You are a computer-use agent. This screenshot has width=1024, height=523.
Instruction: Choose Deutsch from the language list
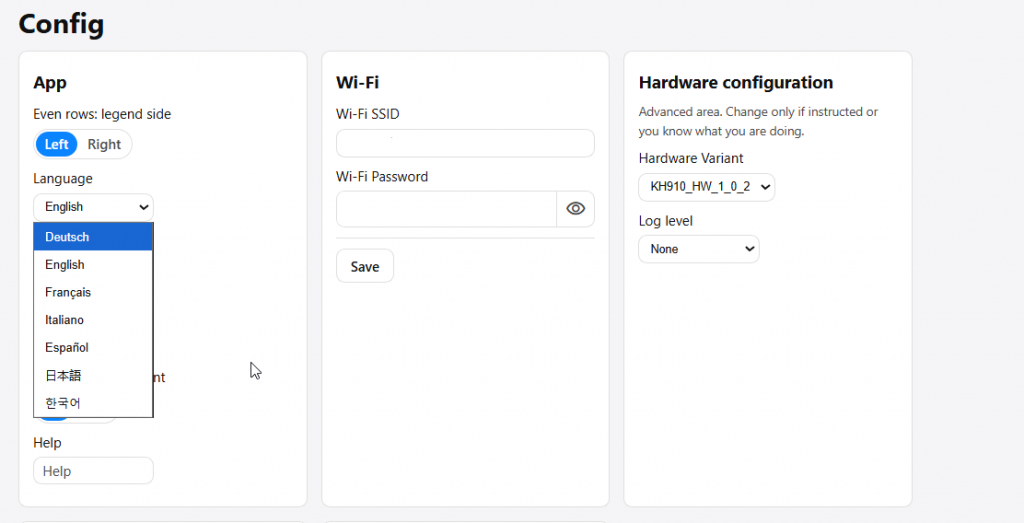pos(93,237)
